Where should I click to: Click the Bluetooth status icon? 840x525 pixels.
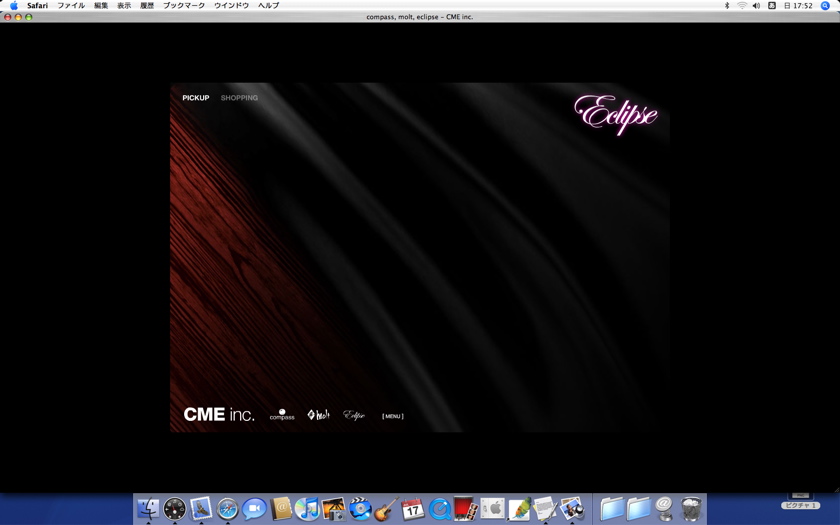coord(727,5)
